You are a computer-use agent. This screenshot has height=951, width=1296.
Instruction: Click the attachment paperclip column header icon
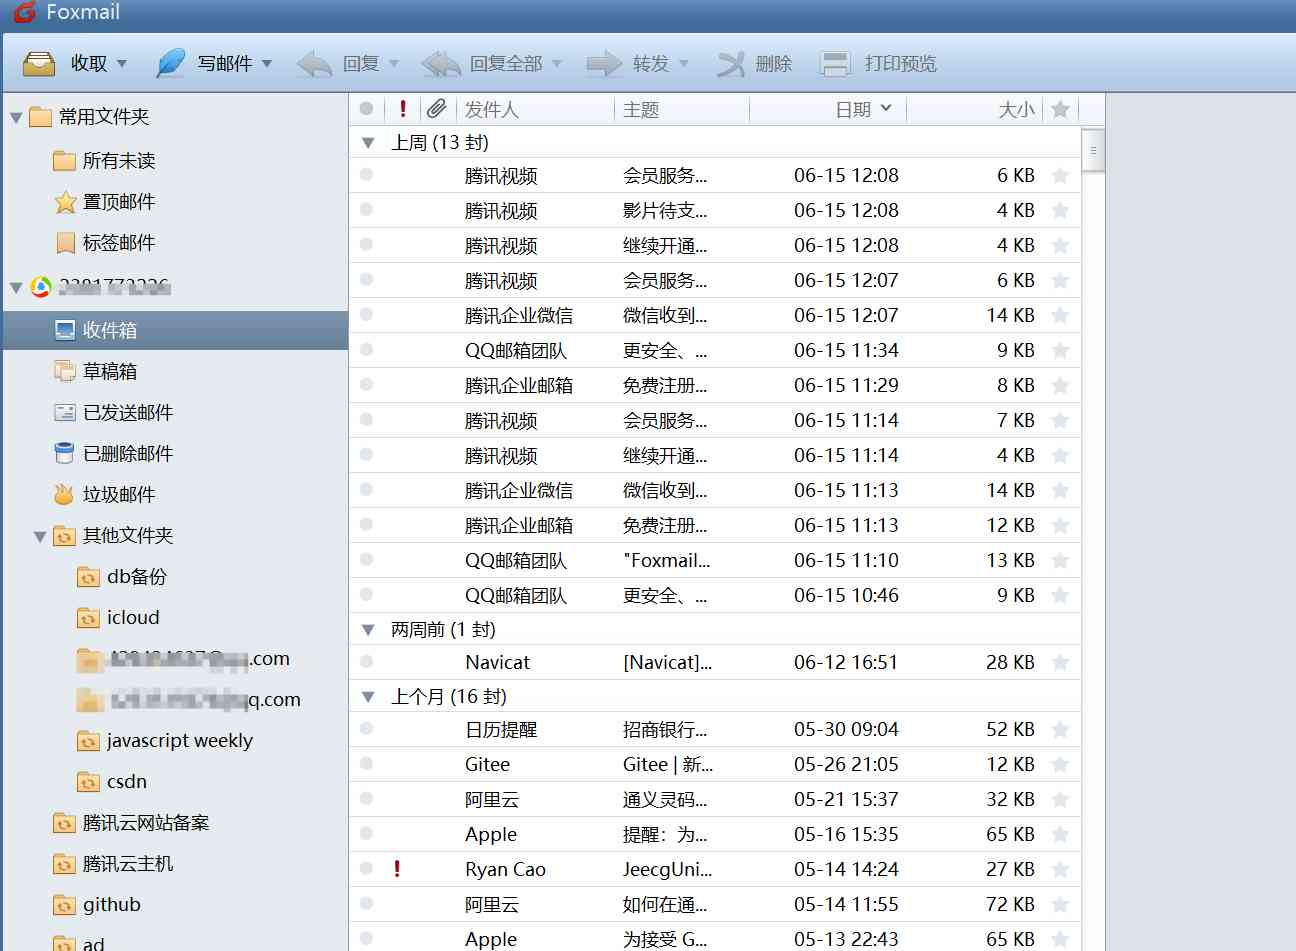[436, 109]
